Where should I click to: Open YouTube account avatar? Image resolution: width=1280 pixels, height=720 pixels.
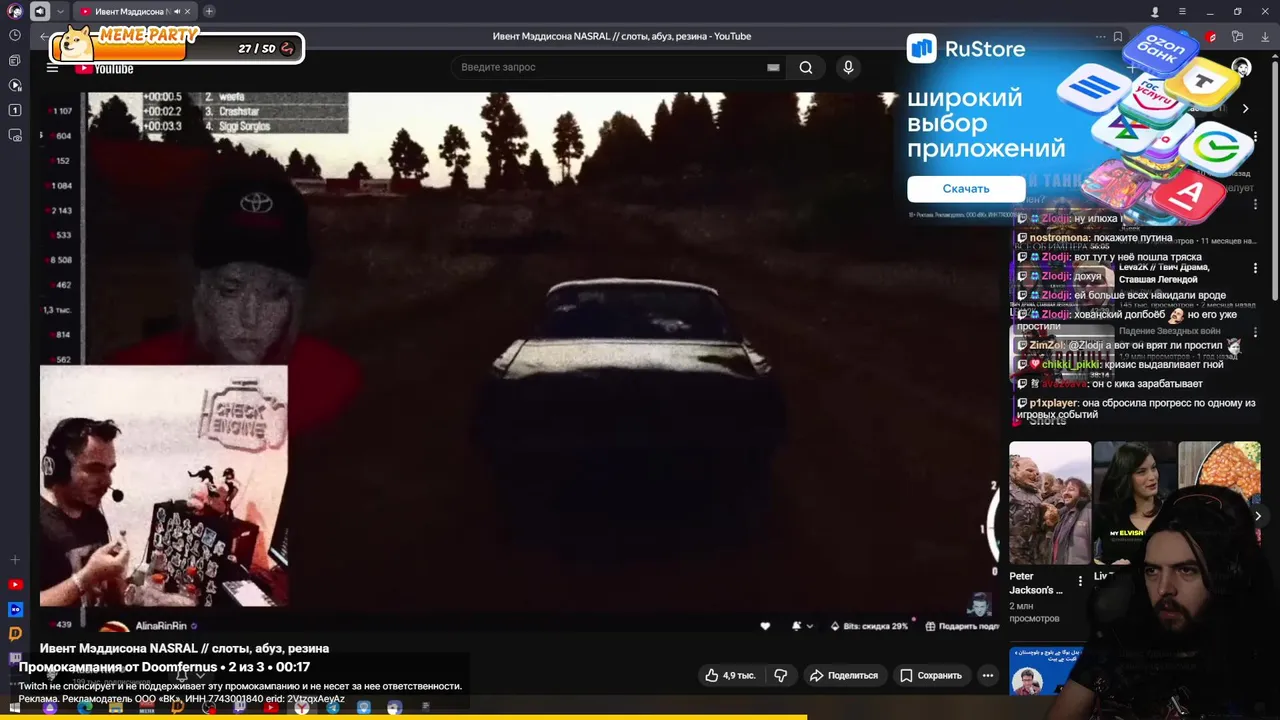(x=1241, y=68)
